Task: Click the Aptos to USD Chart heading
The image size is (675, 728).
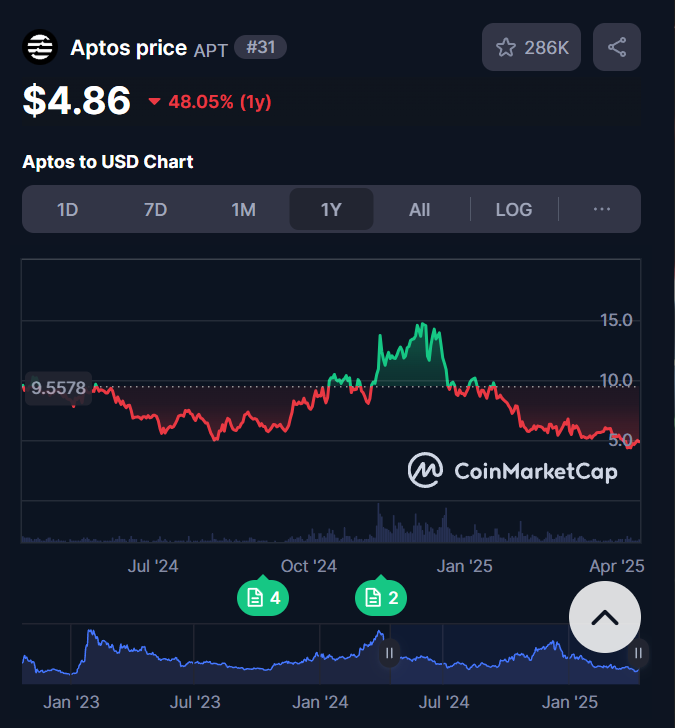Action: click(x=108, y=162)
